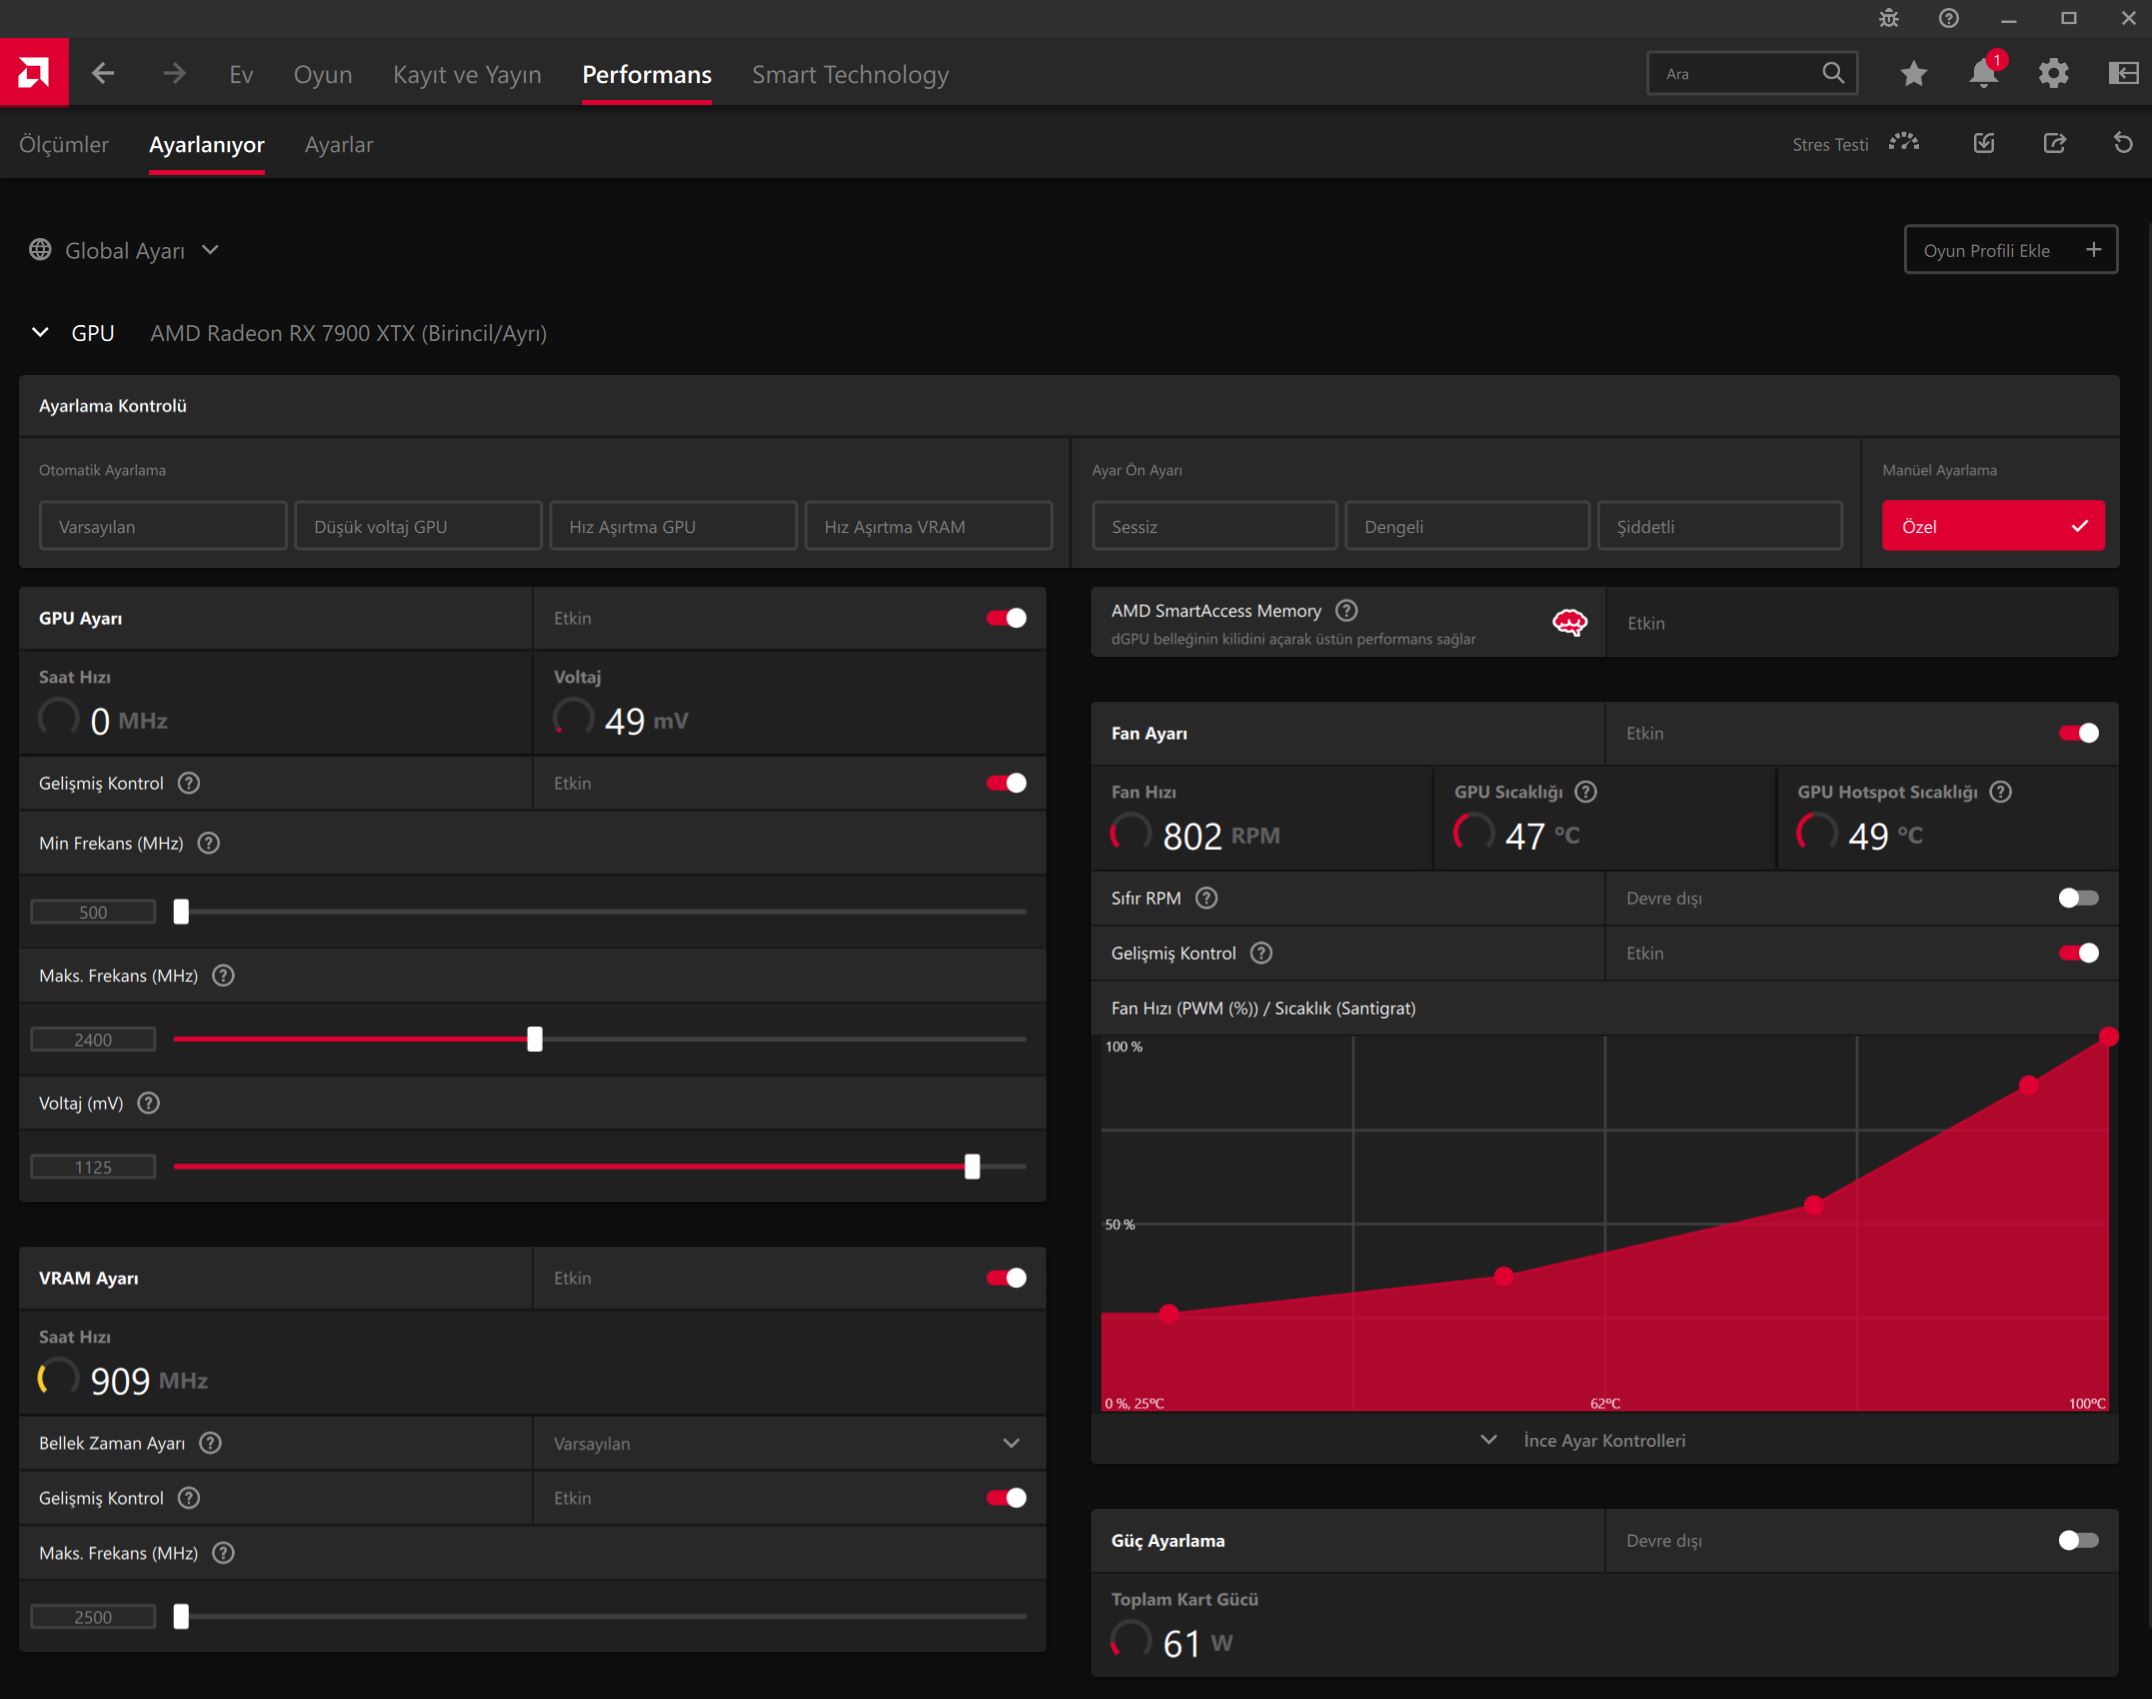Collapse the GPU section chevron
Image resolution: width=2152 pixels, height=1699 pixels.
coord(40,332)
